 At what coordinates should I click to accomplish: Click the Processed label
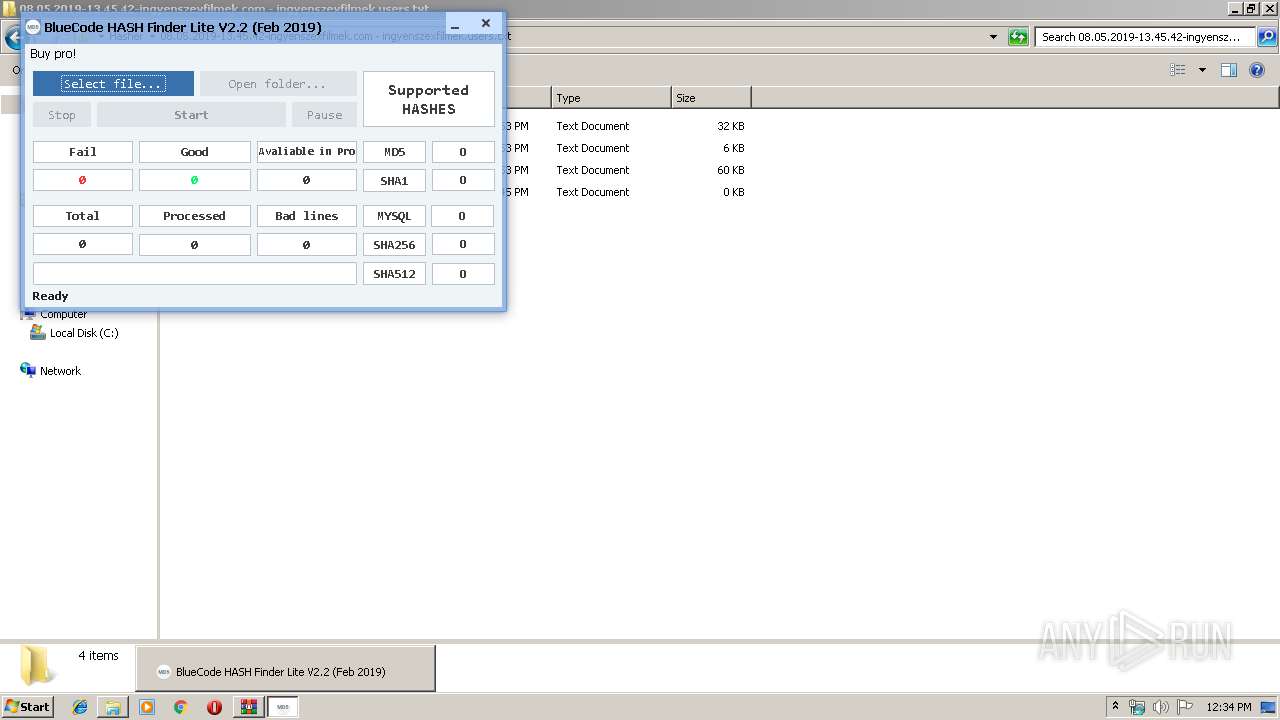(194, 216)
